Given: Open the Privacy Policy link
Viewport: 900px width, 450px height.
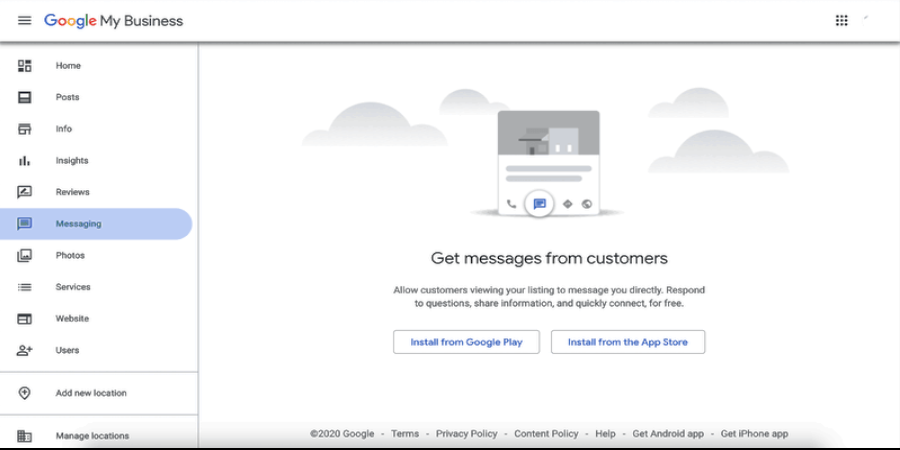Looking at the screenshot, I should [467, 434].
